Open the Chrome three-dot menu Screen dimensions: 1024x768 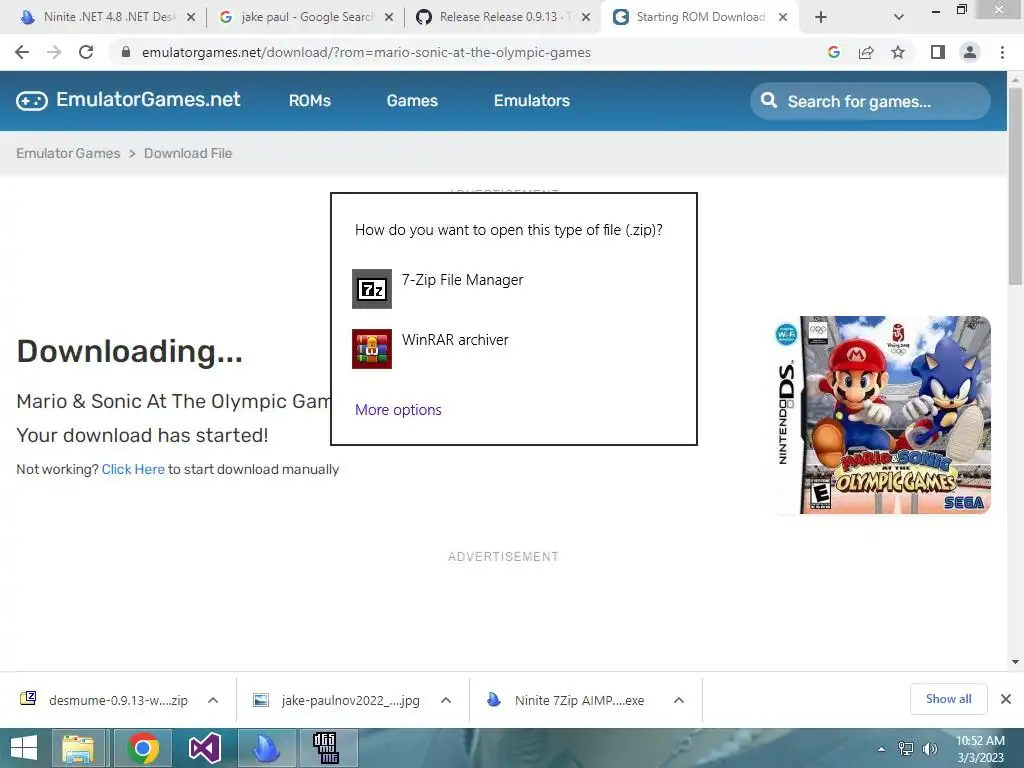[x=1002, y=52]
